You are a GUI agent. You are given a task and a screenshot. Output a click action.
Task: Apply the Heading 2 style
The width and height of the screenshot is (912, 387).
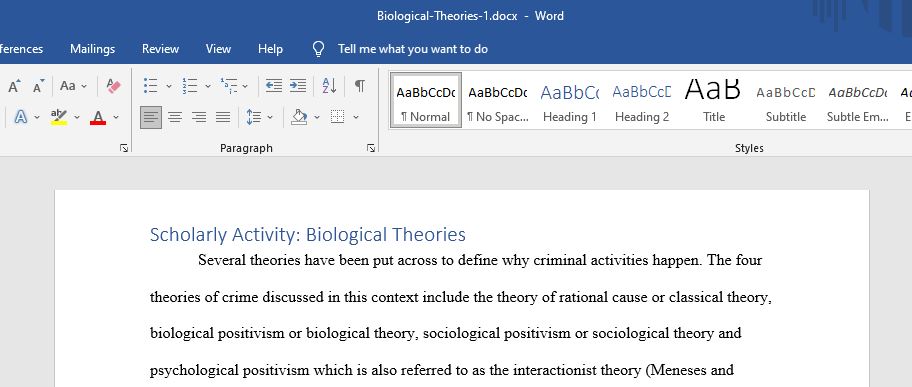[642, 100]
